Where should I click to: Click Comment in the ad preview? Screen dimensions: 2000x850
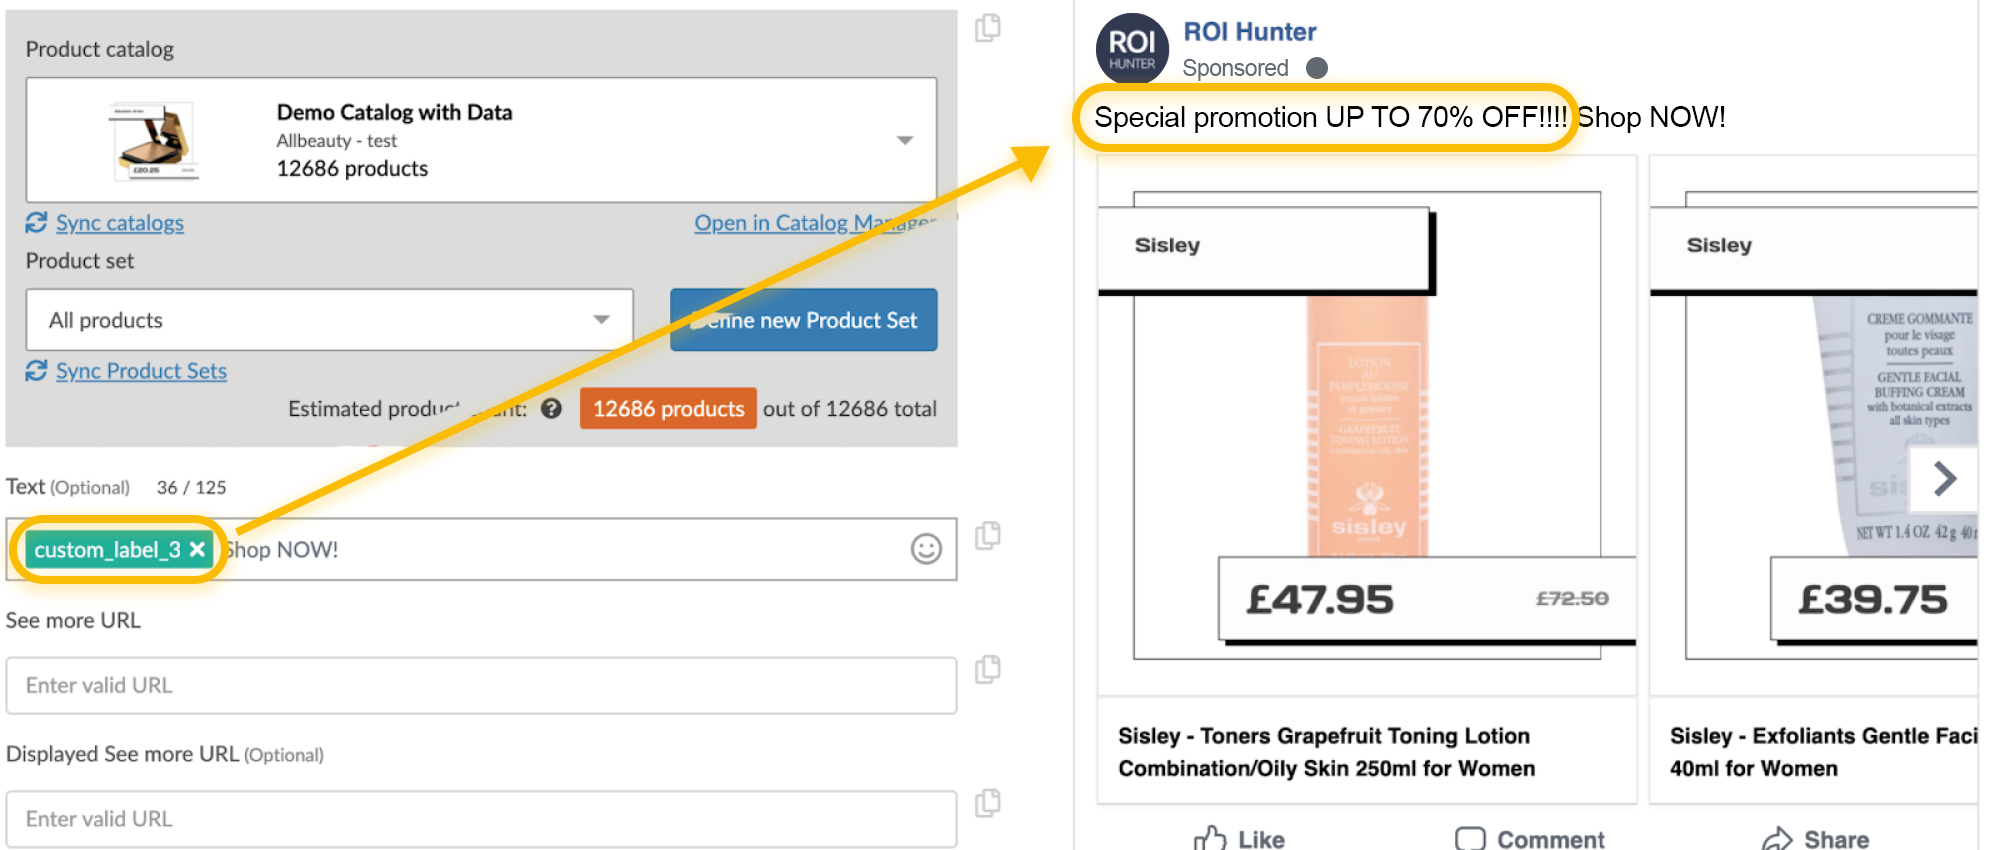tap(1529, 838)
